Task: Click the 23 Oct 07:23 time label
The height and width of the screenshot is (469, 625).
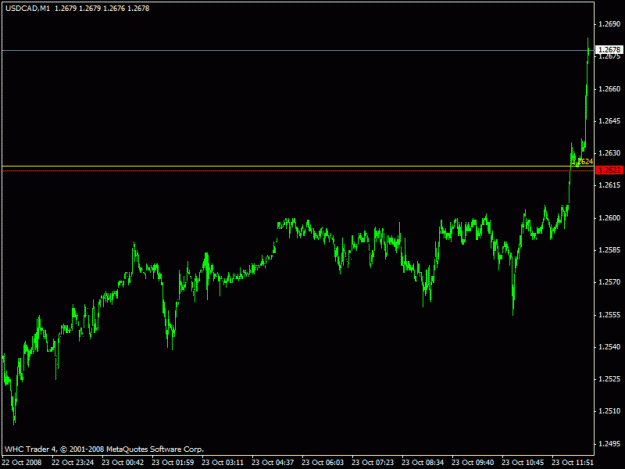Action: tap(372, 463)
